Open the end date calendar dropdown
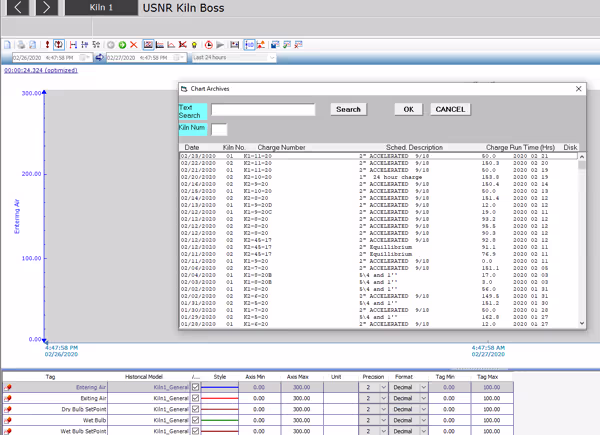Viewport: 600px width, 435px height. (x=179, y=58)
